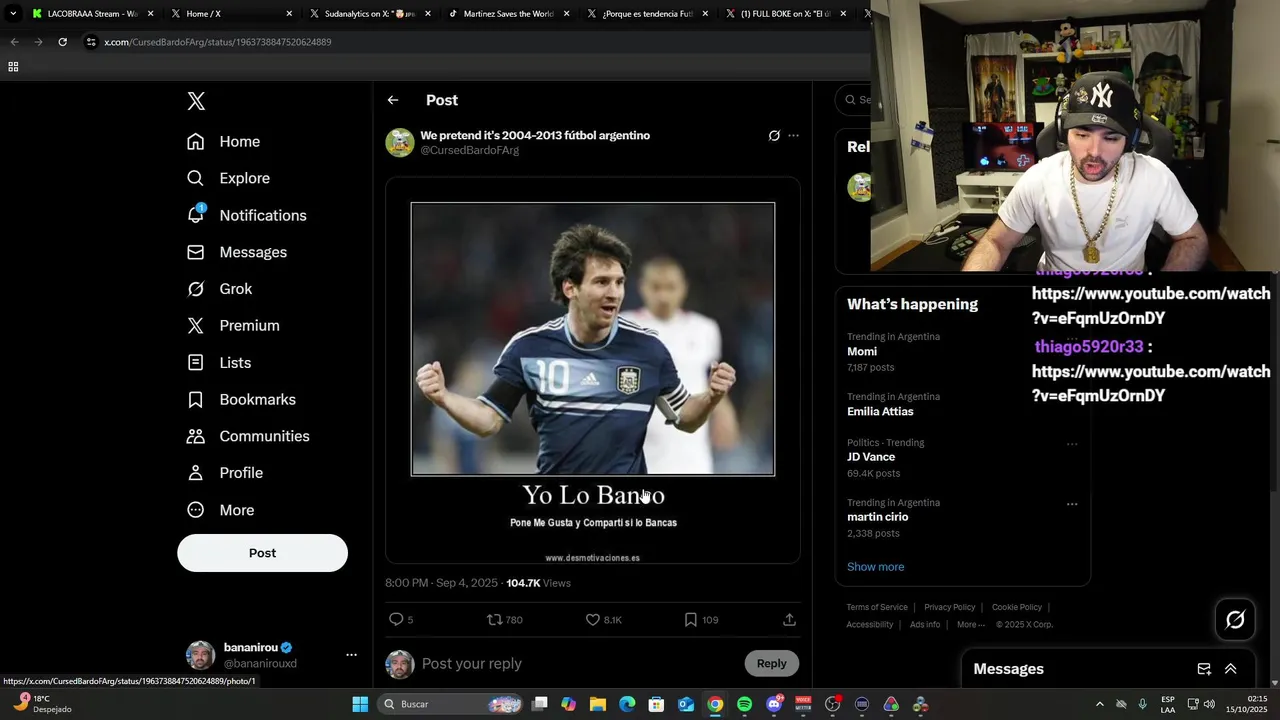Image resolution: width=1280 pixels, height=720 pixels.
Task: Click the X logo in sidebar
Action: (x=196, y=101)
